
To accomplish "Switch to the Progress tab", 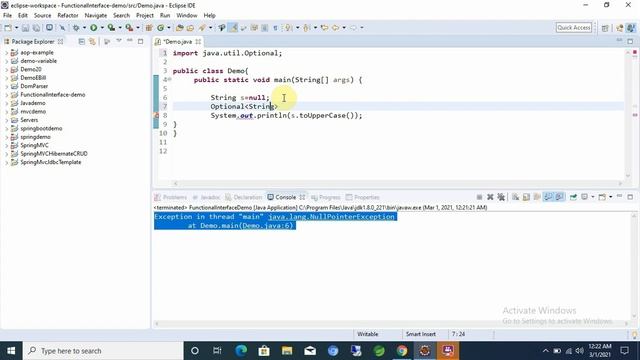I will [x=326, y=197].
